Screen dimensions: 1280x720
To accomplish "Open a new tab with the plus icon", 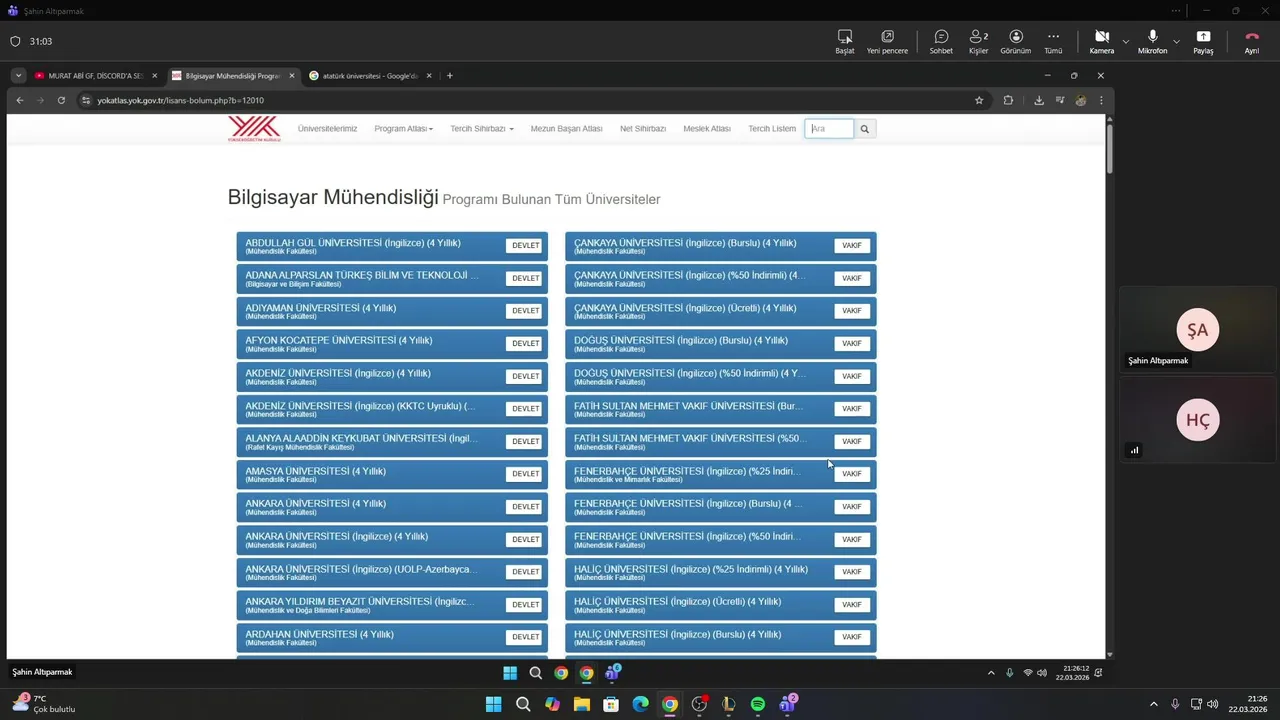I will click(x=449, y=76).
